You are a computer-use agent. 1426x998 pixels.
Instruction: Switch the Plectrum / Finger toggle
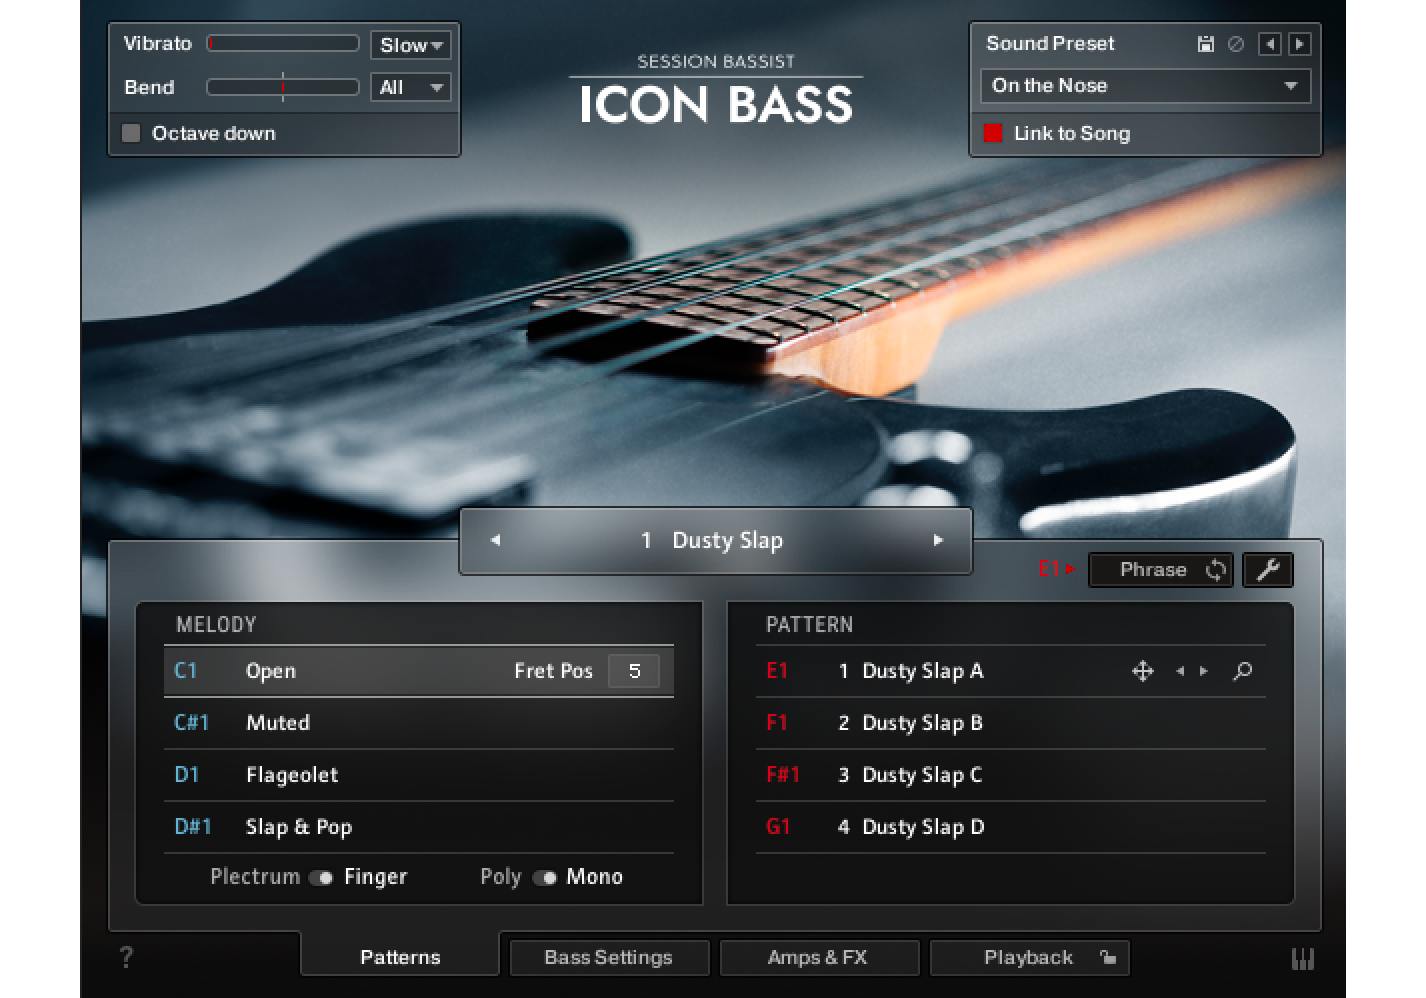[320, 878]
